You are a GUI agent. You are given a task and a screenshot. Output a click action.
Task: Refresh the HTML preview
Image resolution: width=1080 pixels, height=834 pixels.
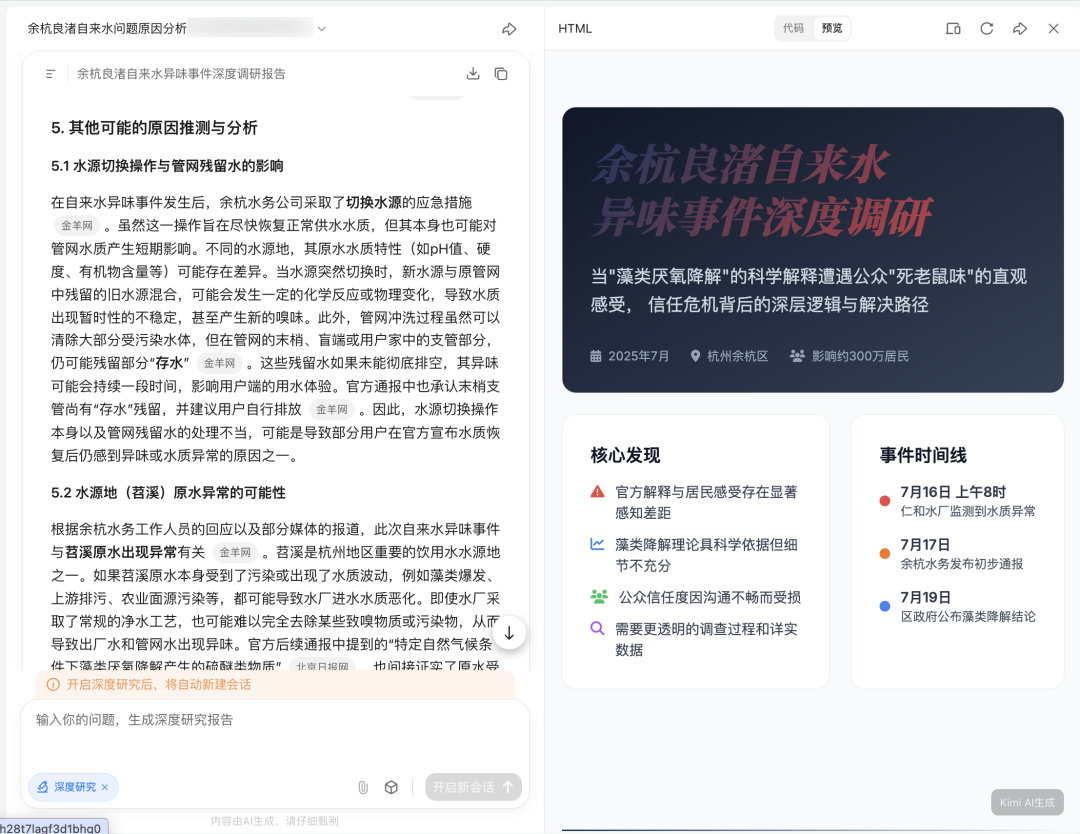986,29
